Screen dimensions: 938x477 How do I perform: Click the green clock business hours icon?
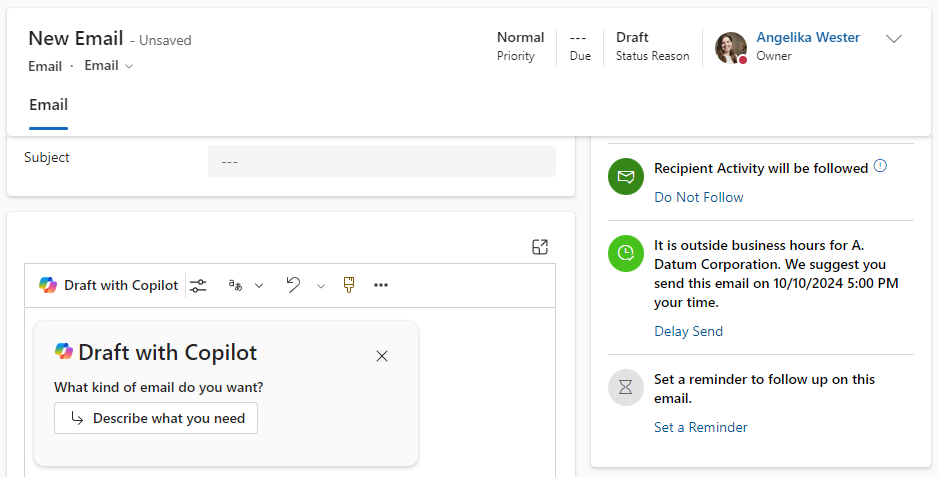click(x=626, y=253)
